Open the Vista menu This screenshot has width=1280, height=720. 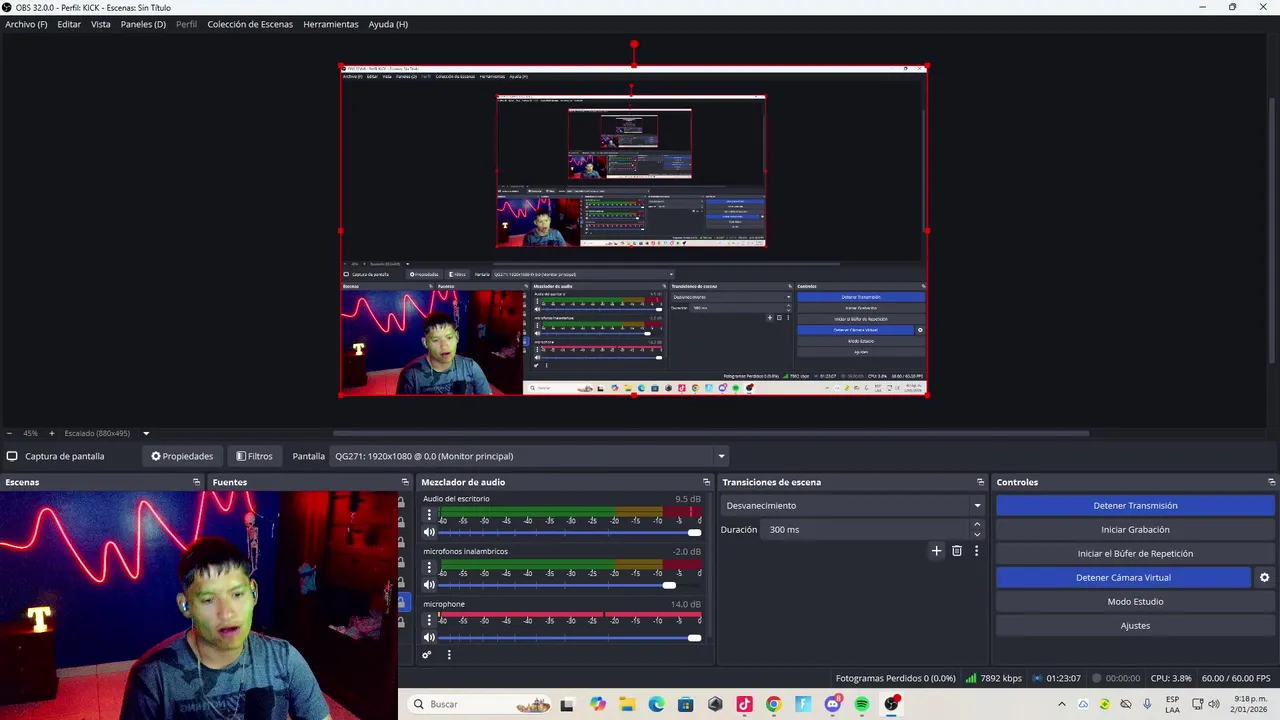pyautogui.click(x=101, y=24)
